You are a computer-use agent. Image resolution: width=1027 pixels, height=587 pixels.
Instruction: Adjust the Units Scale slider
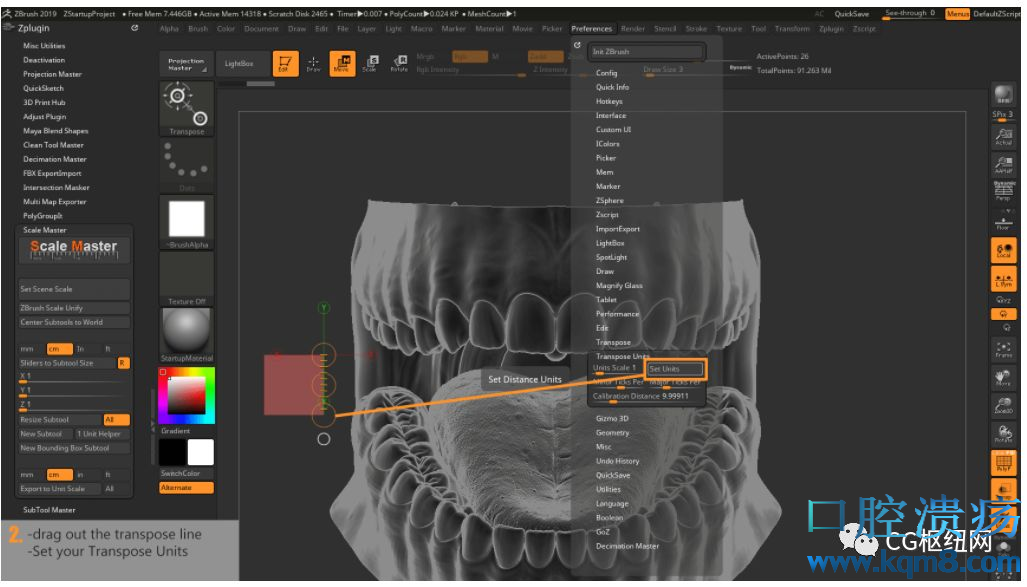pos(616,368)
